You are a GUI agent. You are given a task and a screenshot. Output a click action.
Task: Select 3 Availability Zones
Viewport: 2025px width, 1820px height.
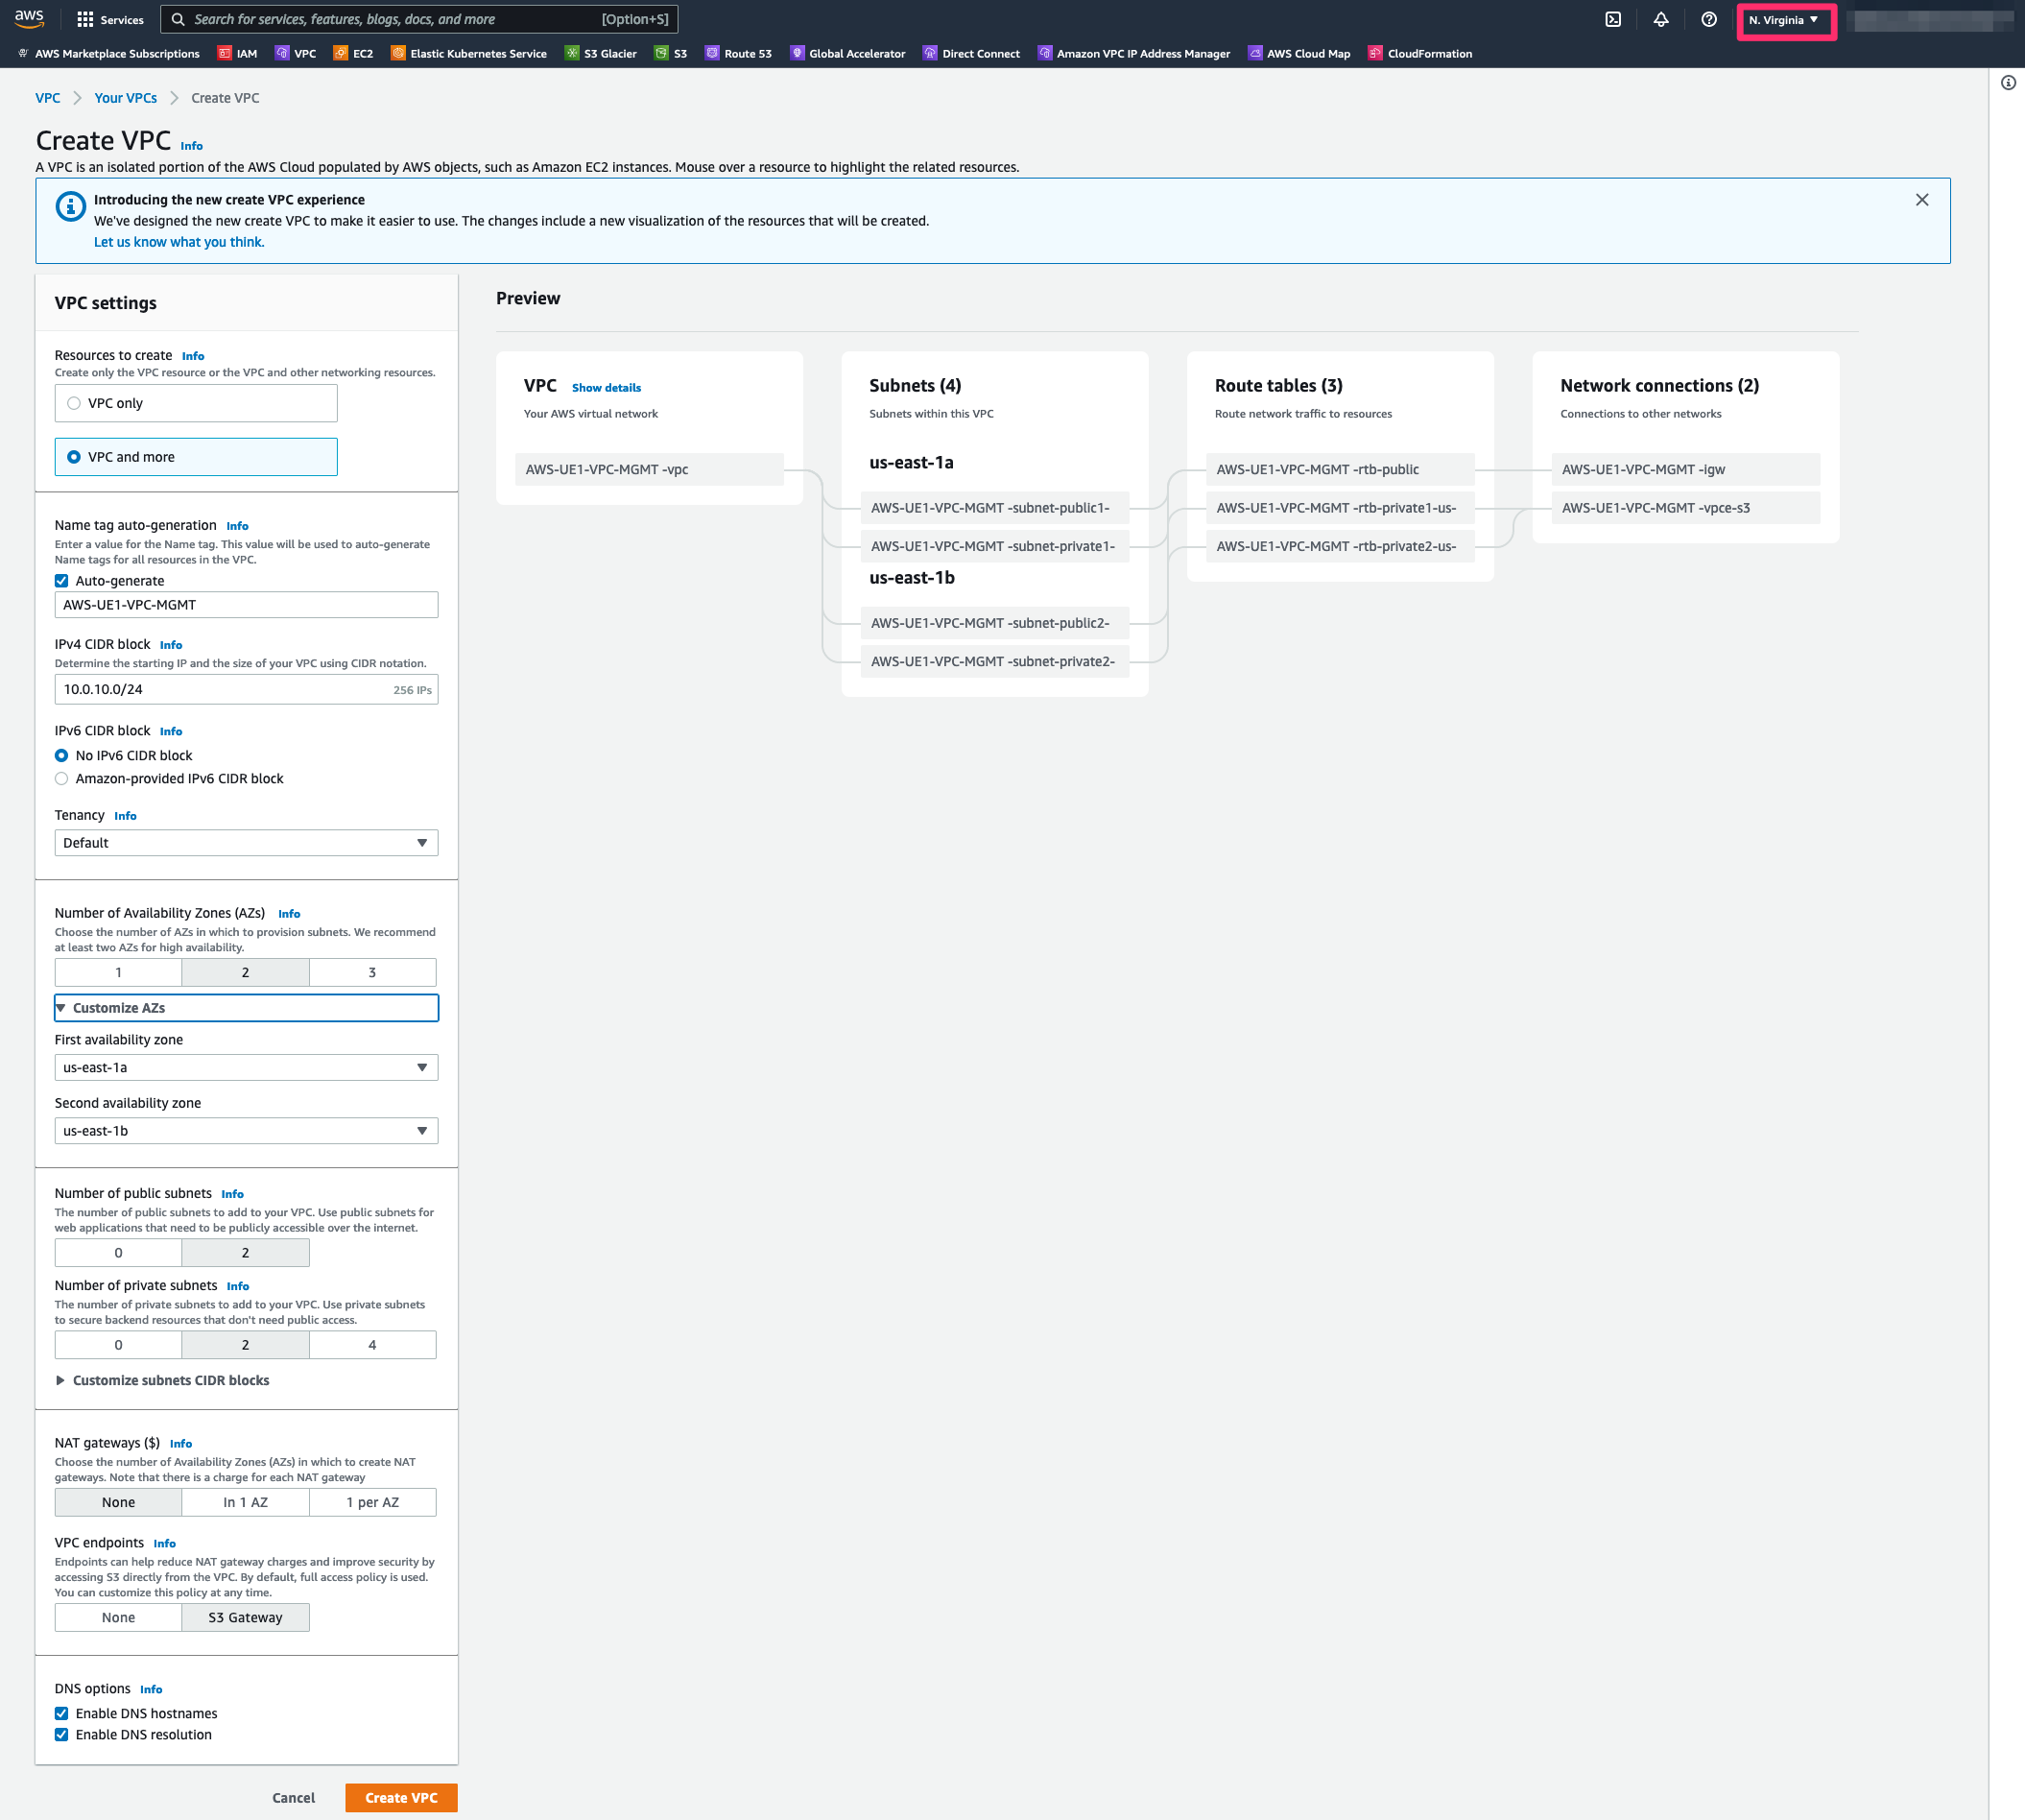pos(372,971)
